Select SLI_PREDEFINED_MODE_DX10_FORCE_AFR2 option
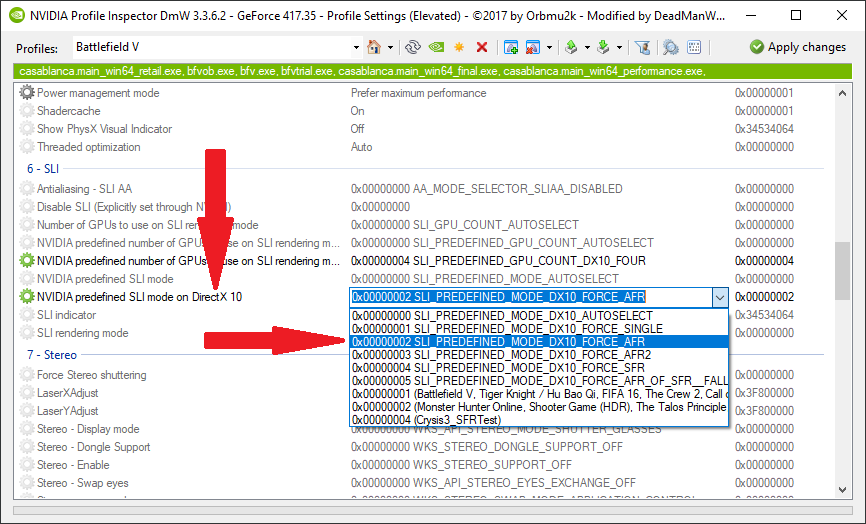 coord(539,355)
